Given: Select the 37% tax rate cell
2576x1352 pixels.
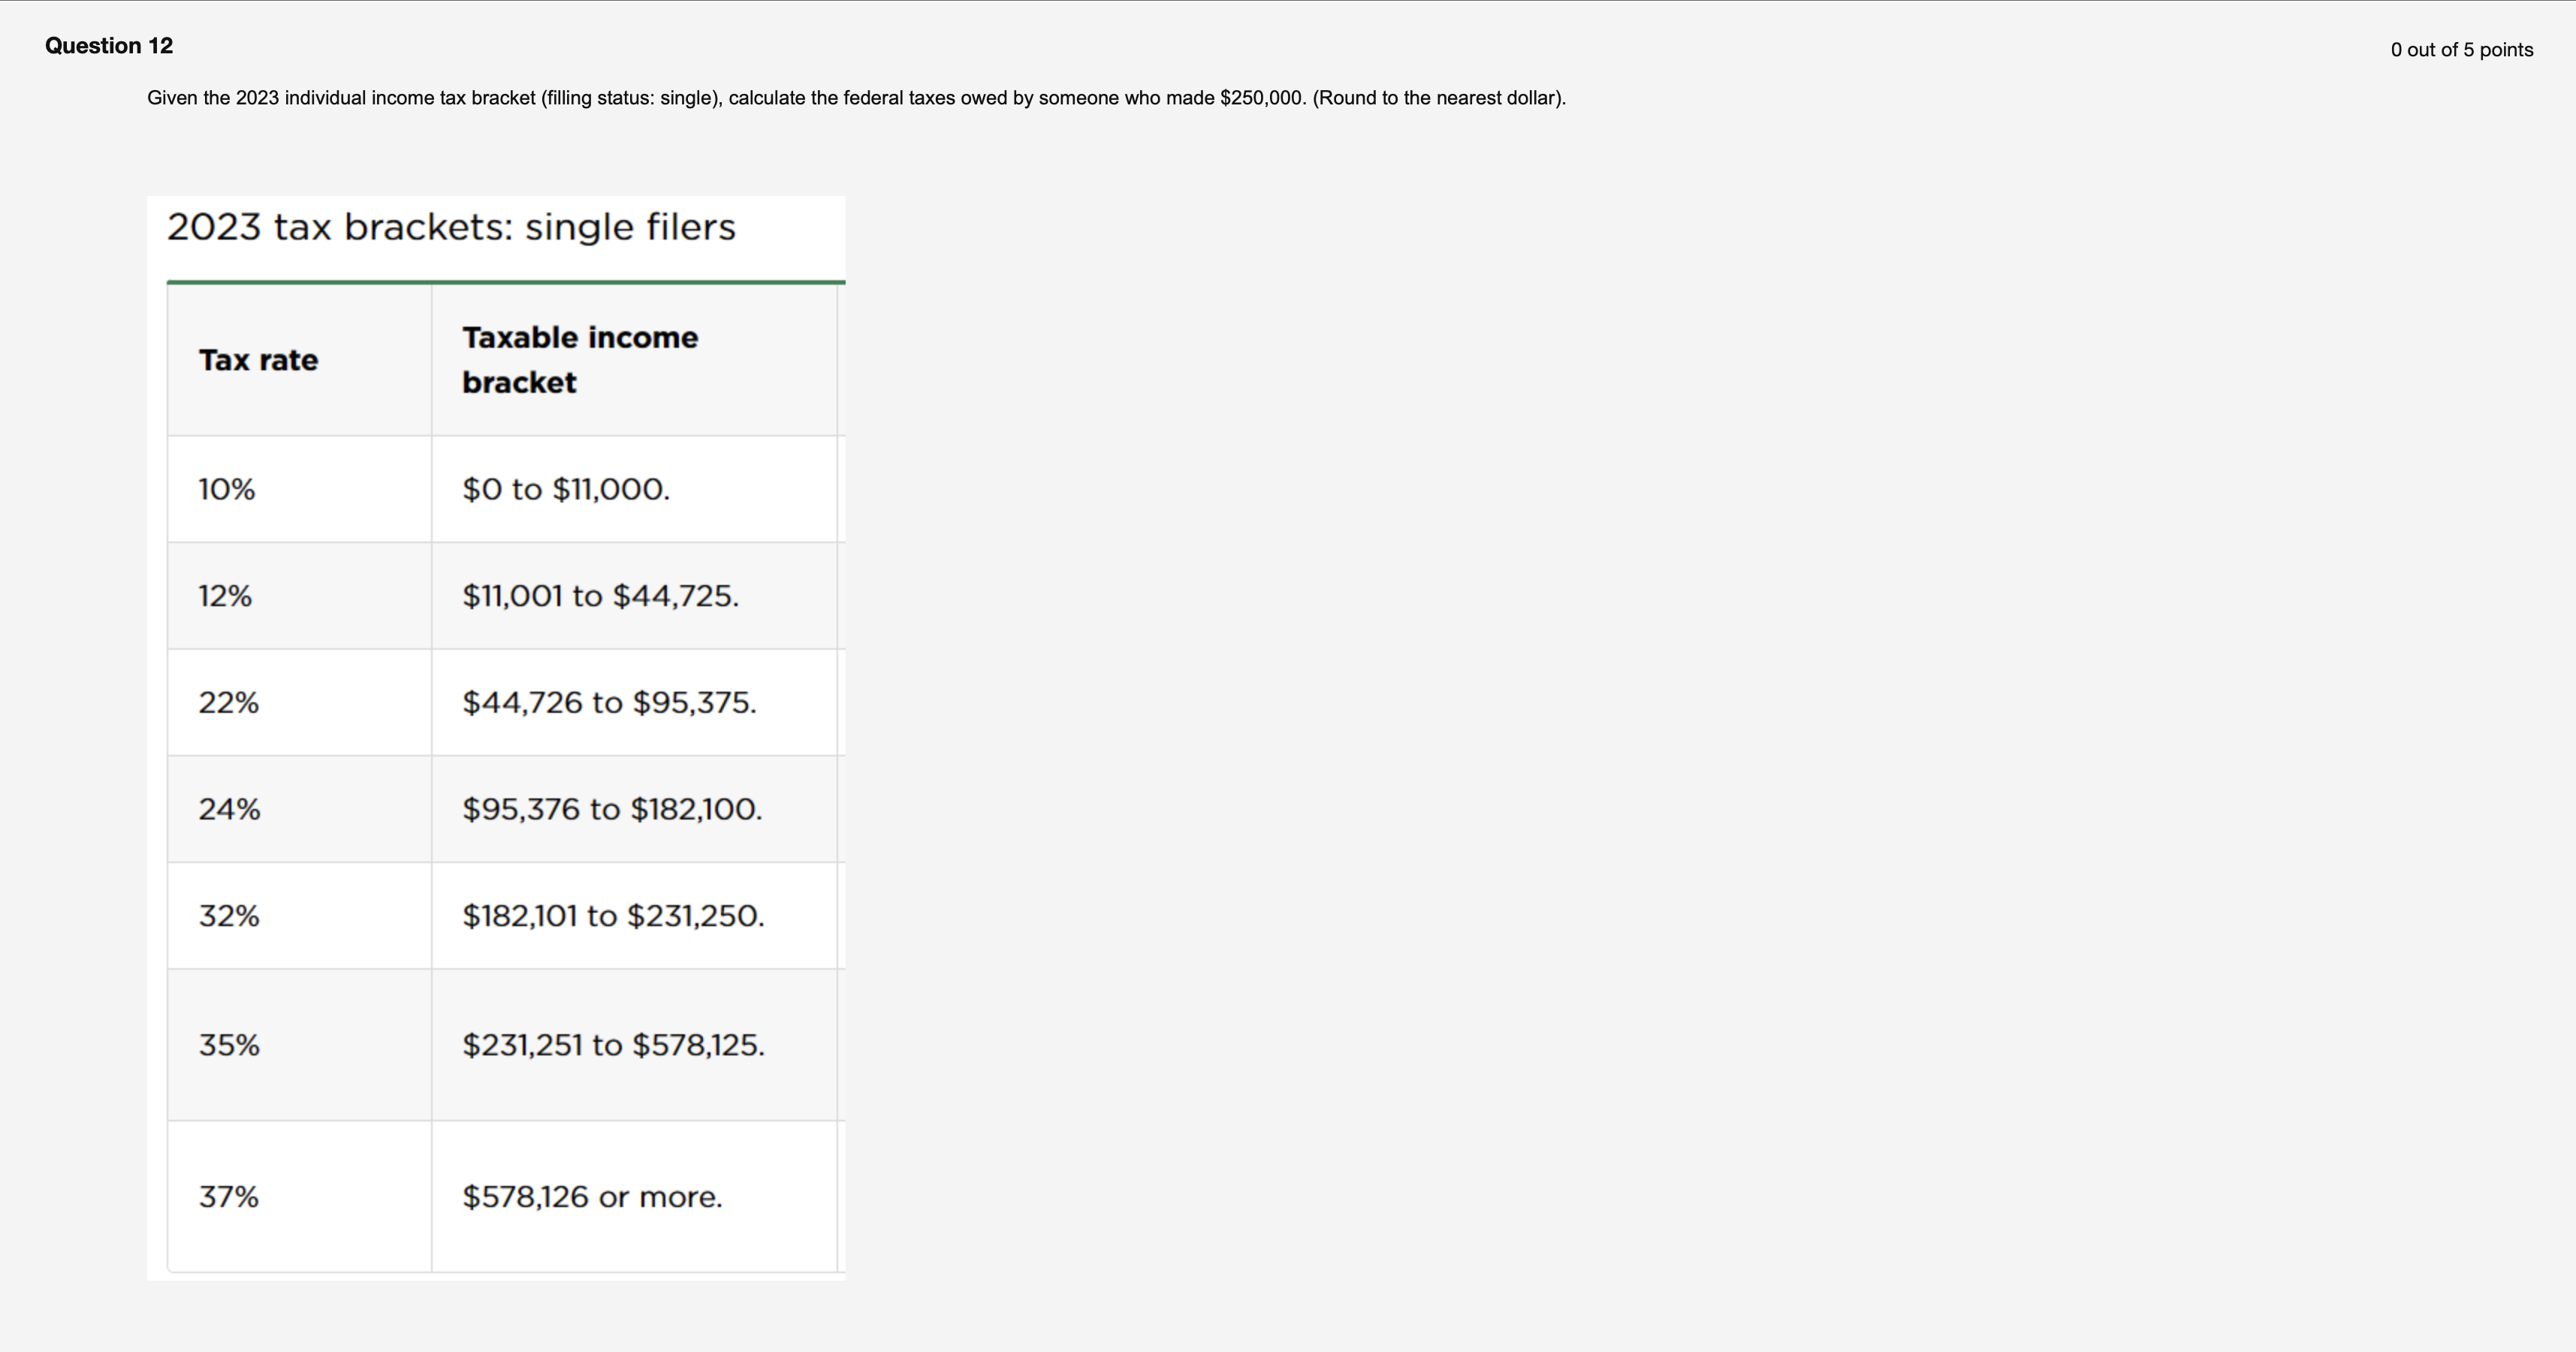Looking at the screenshot, I should (x=228, y=1197).
